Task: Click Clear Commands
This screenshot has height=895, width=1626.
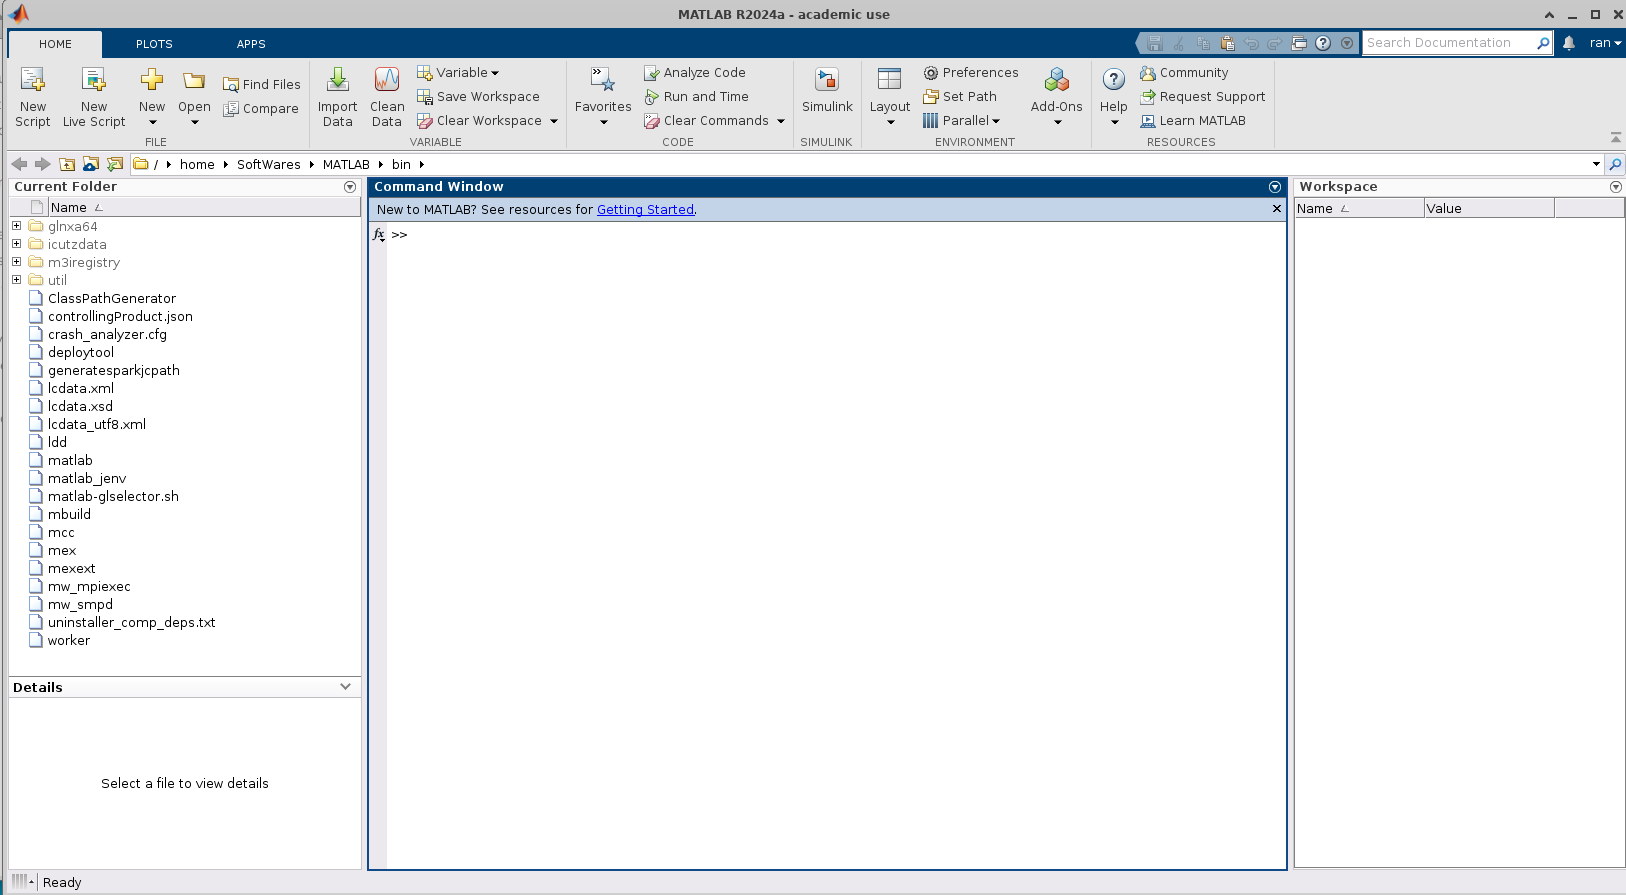Action: tap(706, 121)
